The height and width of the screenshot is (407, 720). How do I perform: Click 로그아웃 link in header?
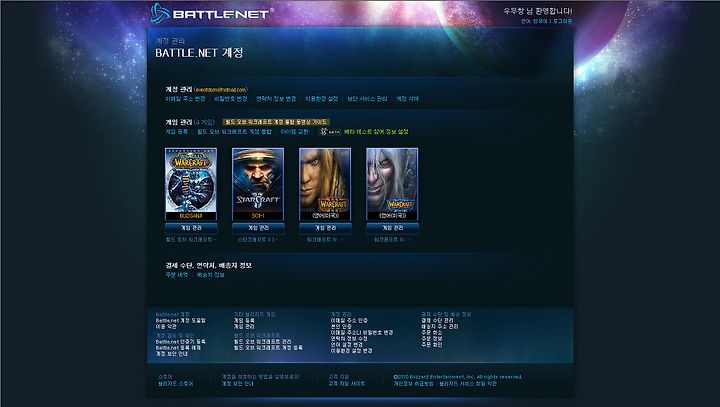(x=563, y=21)
